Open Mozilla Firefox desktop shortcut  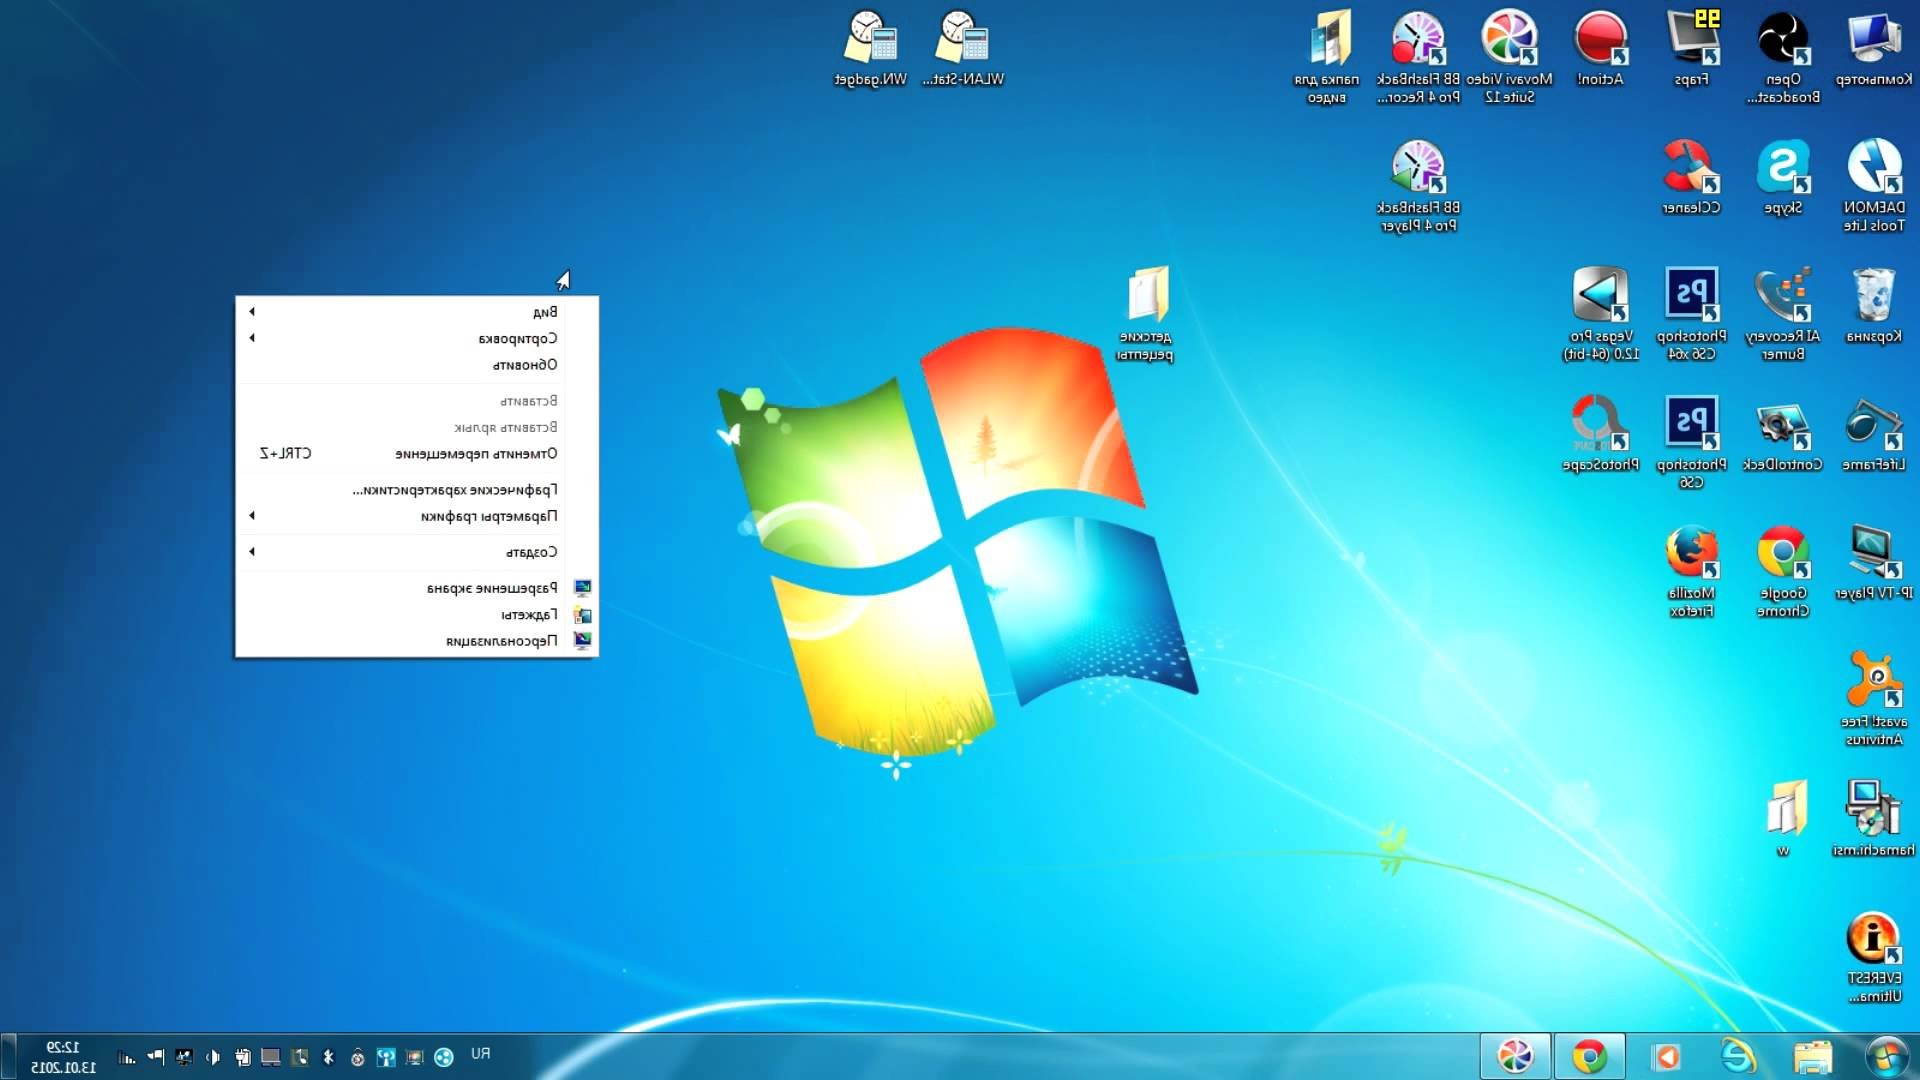pyautogui.click(x=1691, y=571)
